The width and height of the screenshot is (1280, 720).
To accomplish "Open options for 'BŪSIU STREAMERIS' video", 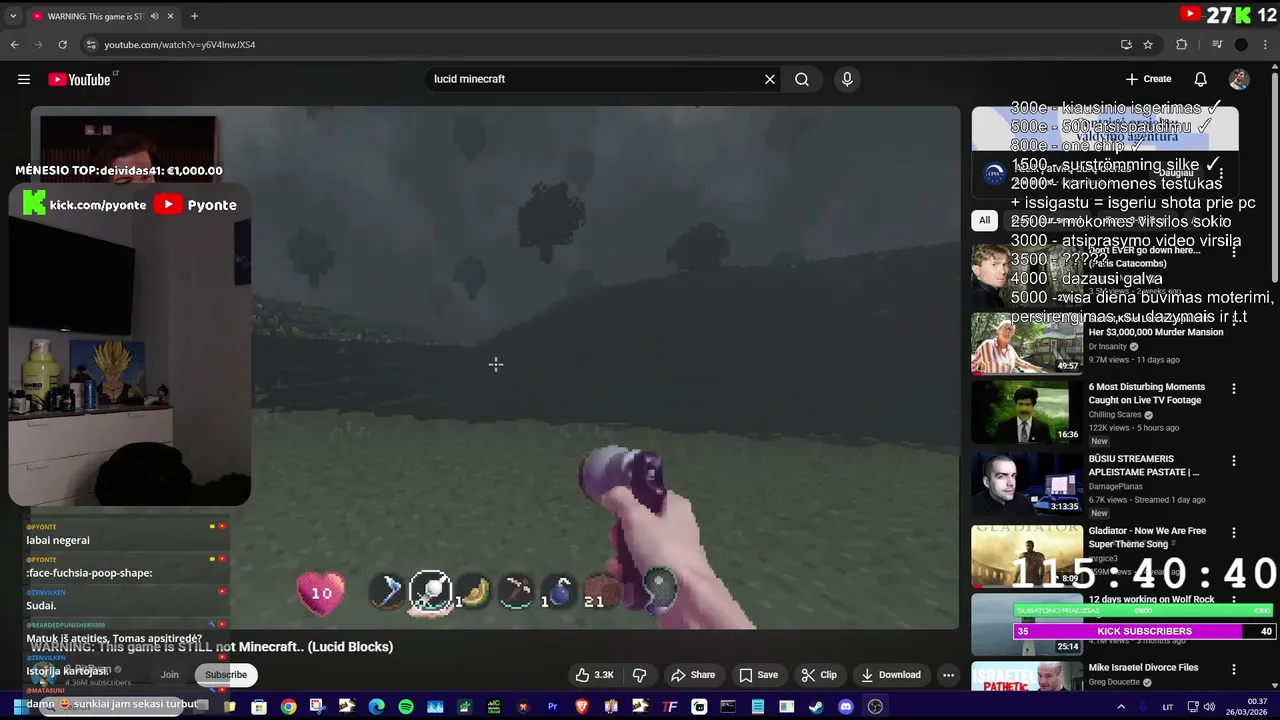I will point(1234,461).
